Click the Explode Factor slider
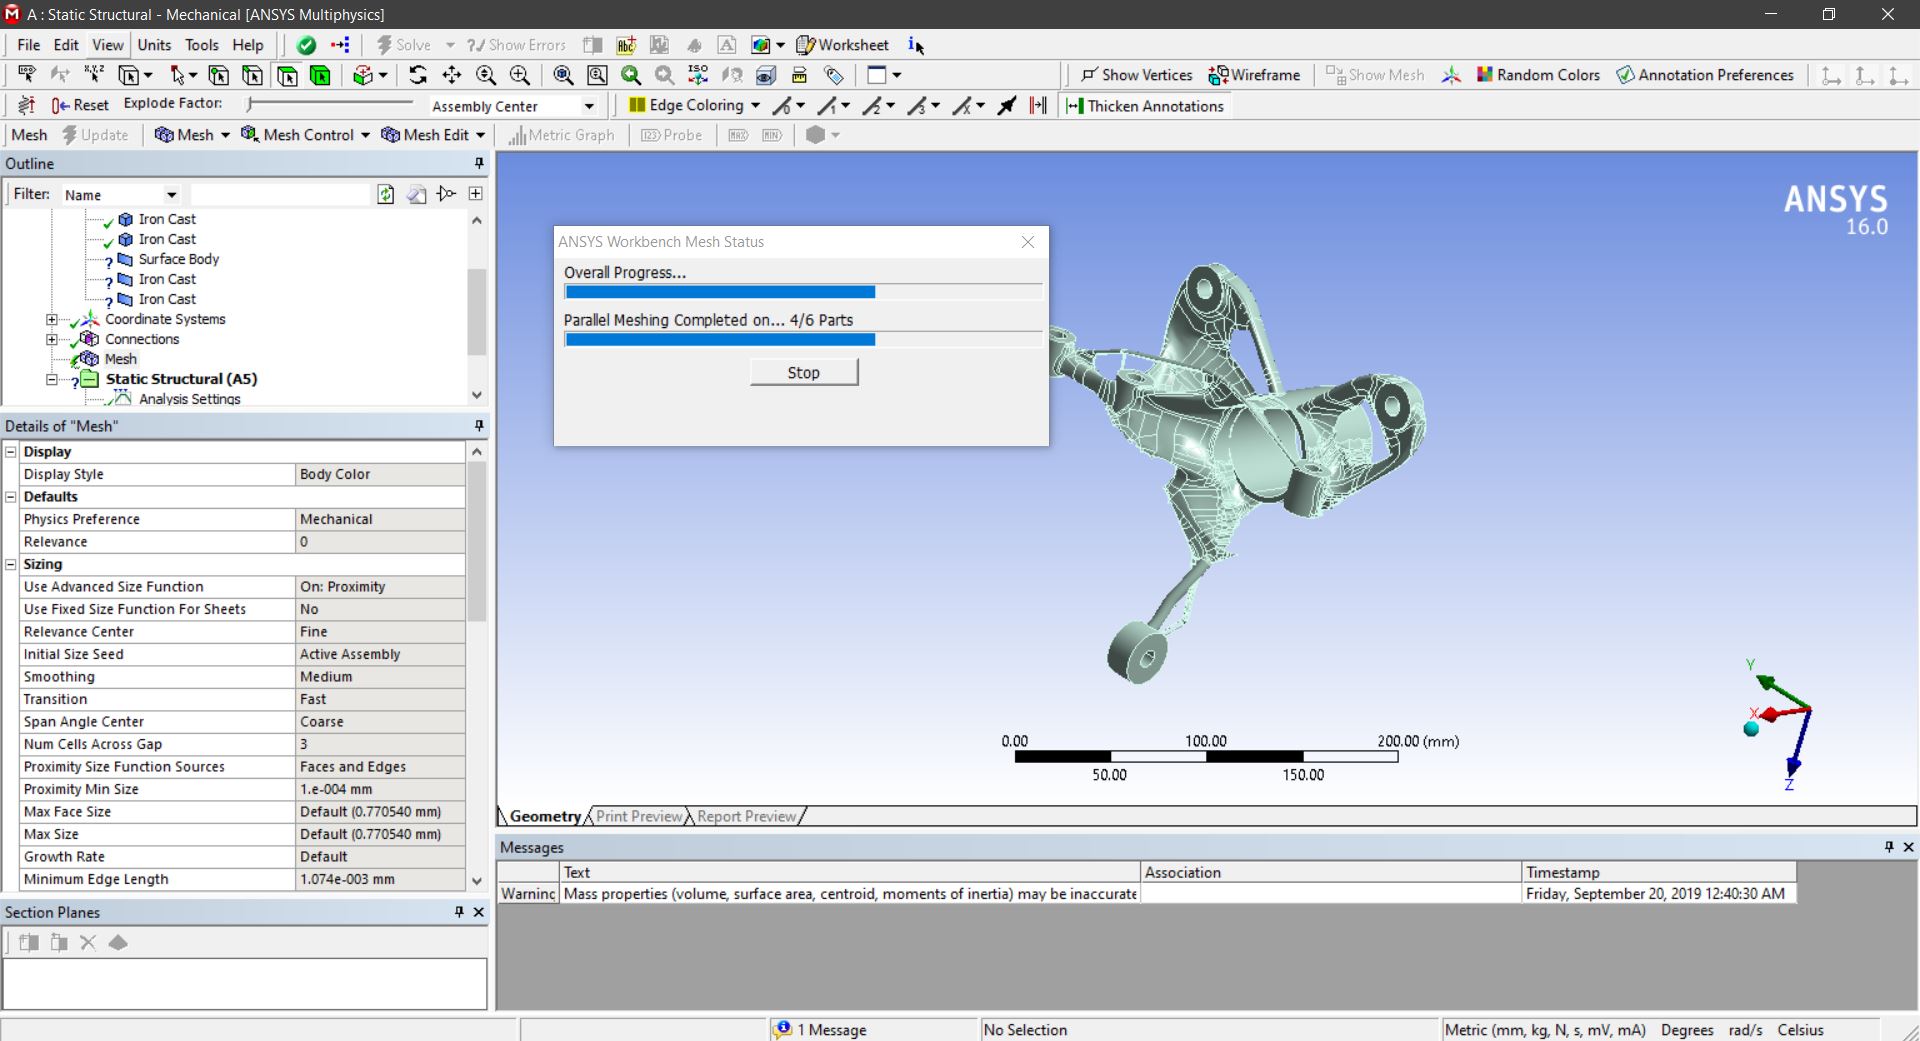The width and height of the screenshot is (1920, 1041). click(x=330, y=104)
